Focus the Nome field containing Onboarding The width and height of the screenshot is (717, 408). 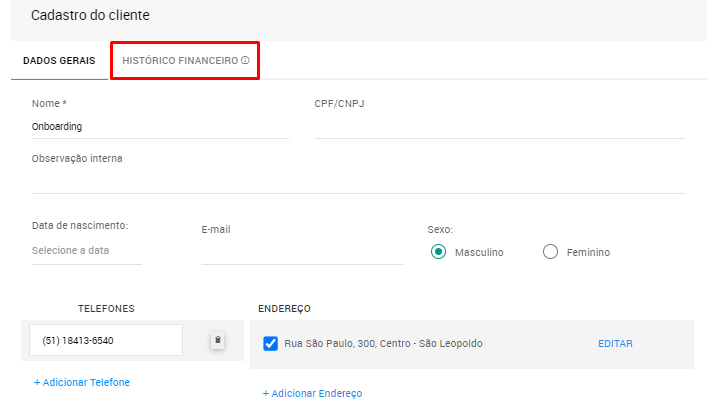click(x=160, y=127)
